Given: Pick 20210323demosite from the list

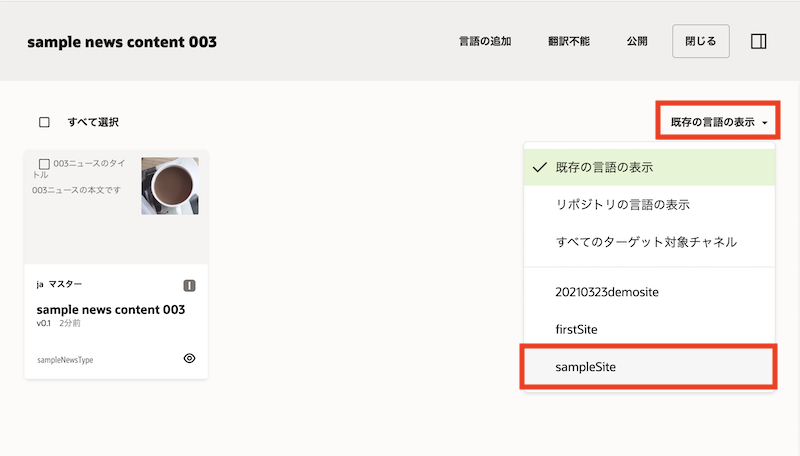Looking at the screenshot, I should (607, 291).
